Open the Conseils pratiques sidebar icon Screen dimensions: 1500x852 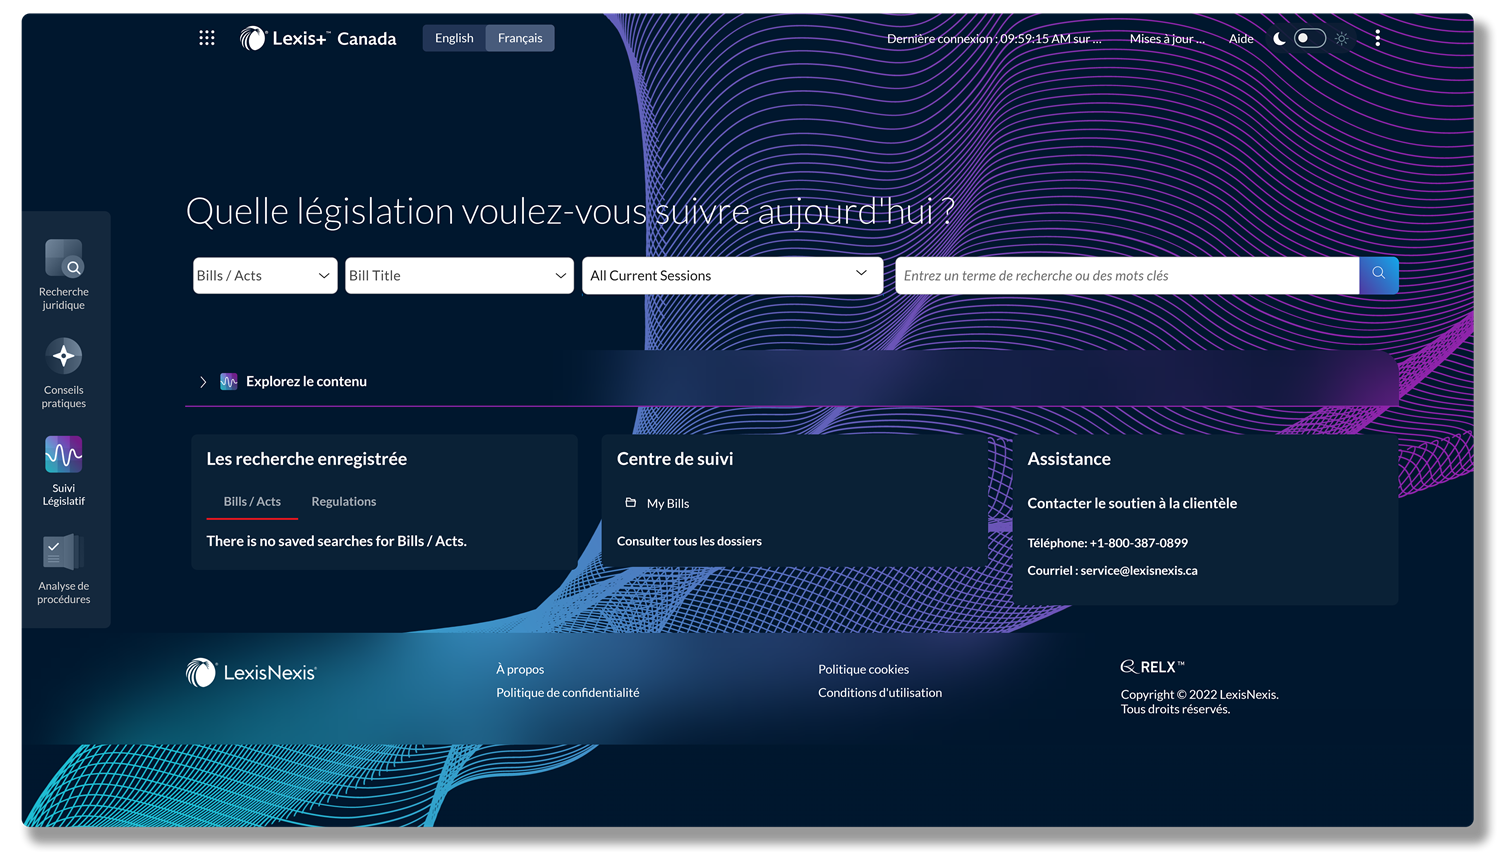pyautogui.click(x=64, y=357)
